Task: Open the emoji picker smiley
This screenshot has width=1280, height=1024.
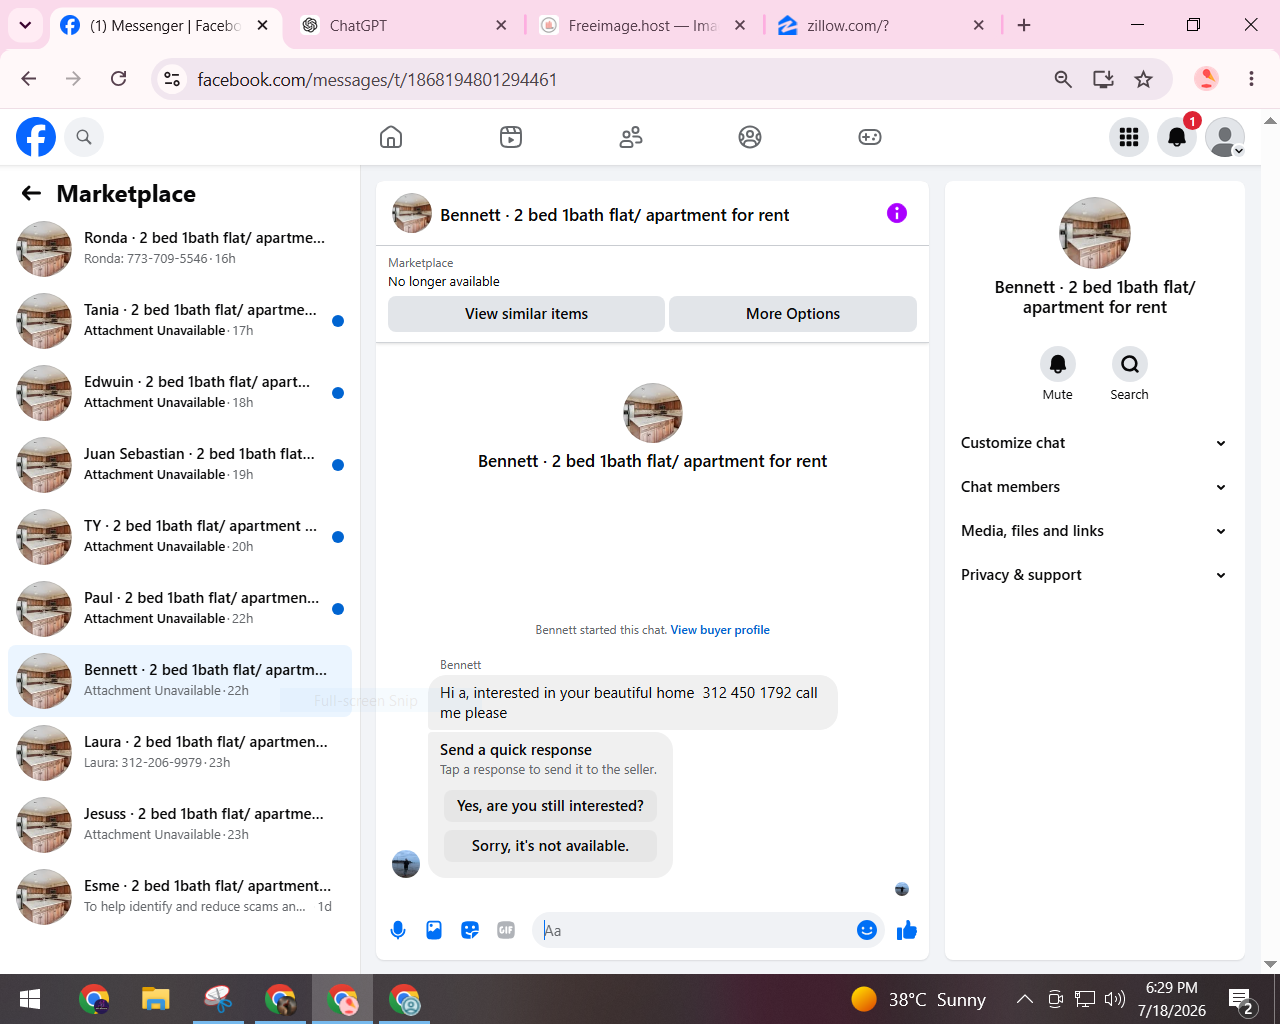Action: tap(867, 930)
